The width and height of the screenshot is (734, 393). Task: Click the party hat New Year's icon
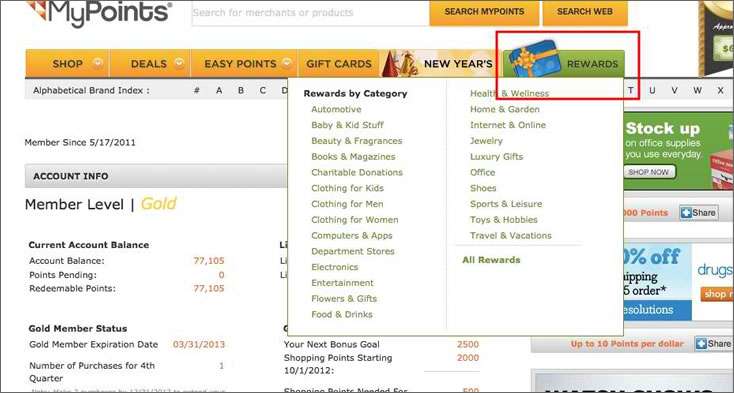point(400,63)
